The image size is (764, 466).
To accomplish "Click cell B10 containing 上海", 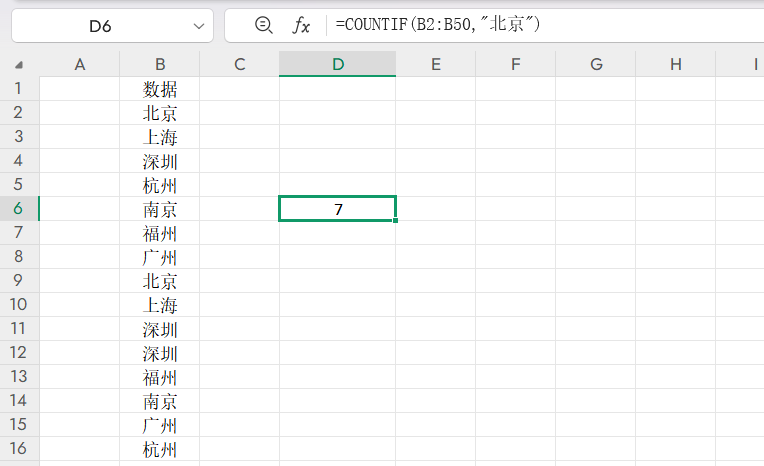I will pos(160,305).
